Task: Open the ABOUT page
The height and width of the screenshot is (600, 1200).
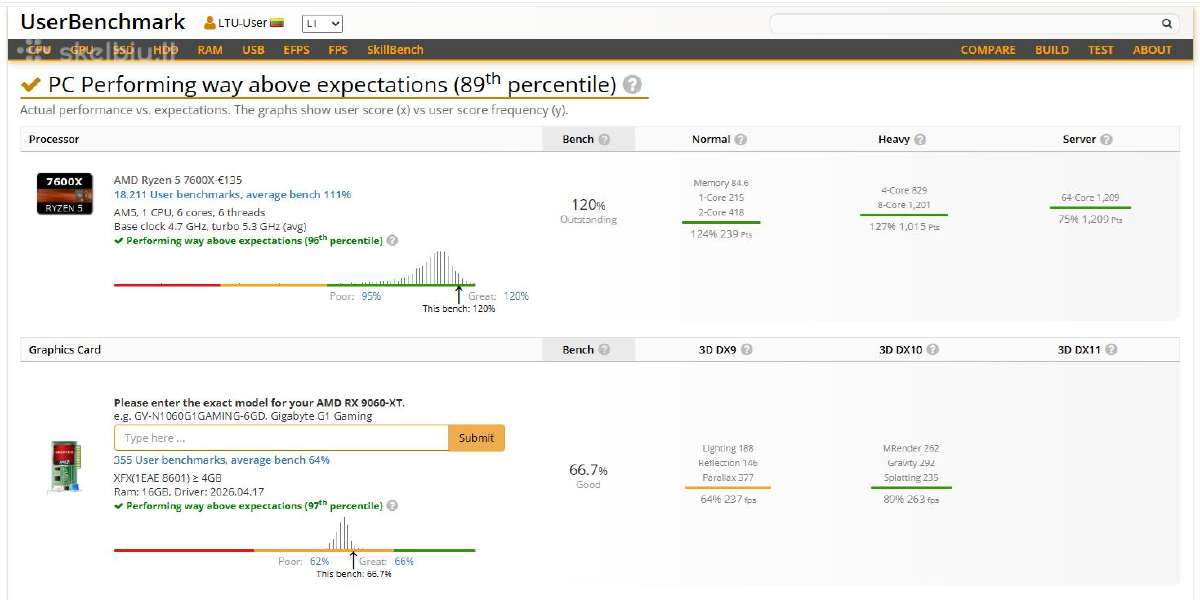Action: (x=1152, y=50)
